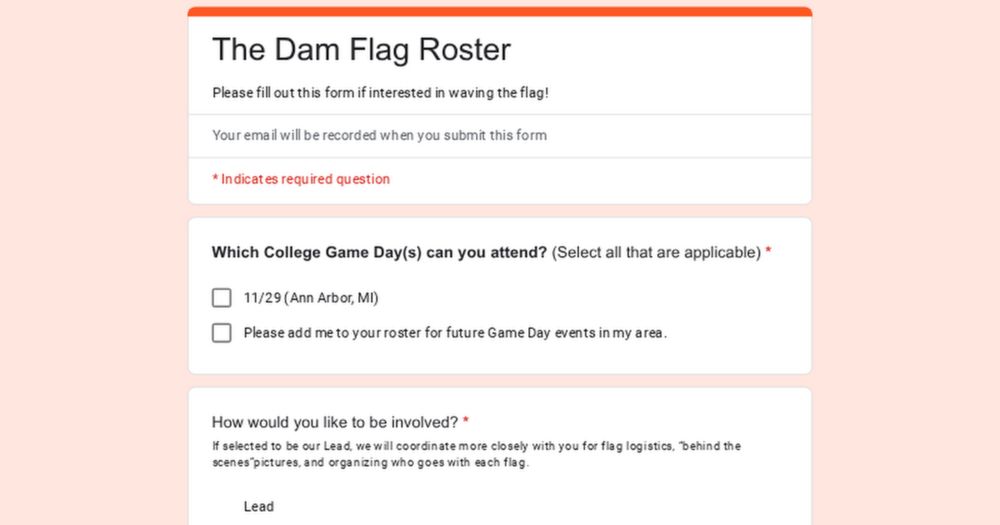
Task: Check the 11/29 (Ann Arbor, MI) checkbox
Action: 221,298
